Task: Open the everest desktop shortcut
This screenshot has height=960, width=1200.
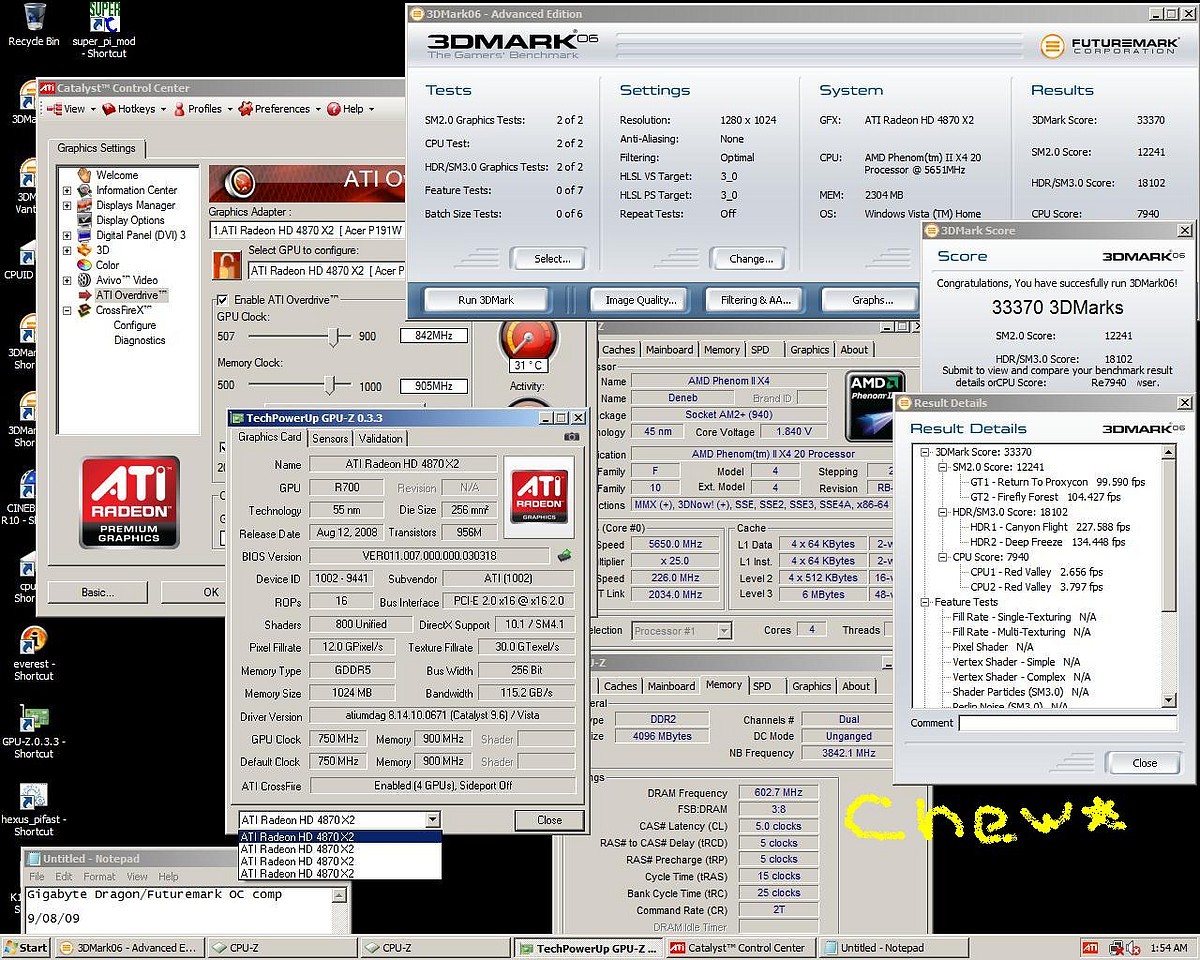Action: [33, 653]
